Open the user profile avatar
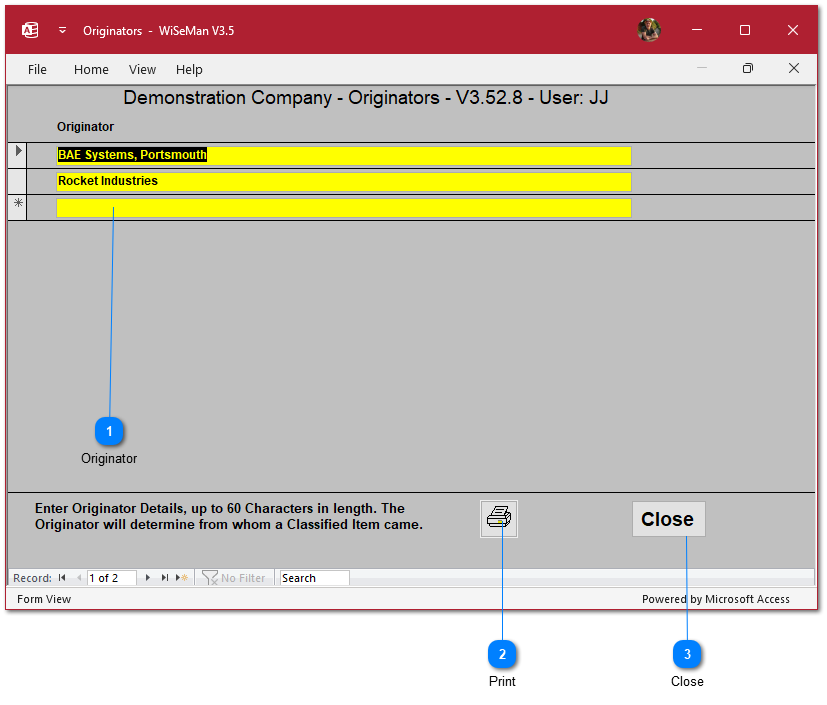Screen dimensions: 827x705 click(x=649, y=30)
